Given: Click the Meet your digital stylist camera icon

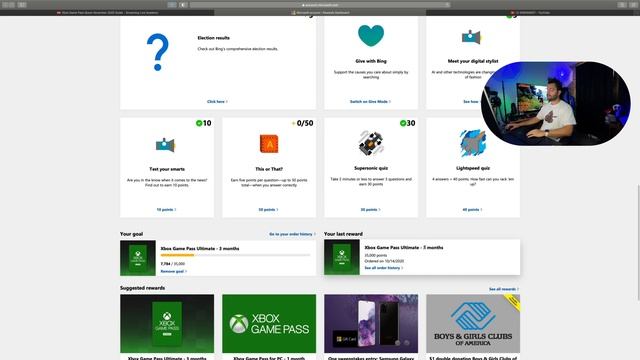Looking at the screenshot, I should [x=471, y=37].
